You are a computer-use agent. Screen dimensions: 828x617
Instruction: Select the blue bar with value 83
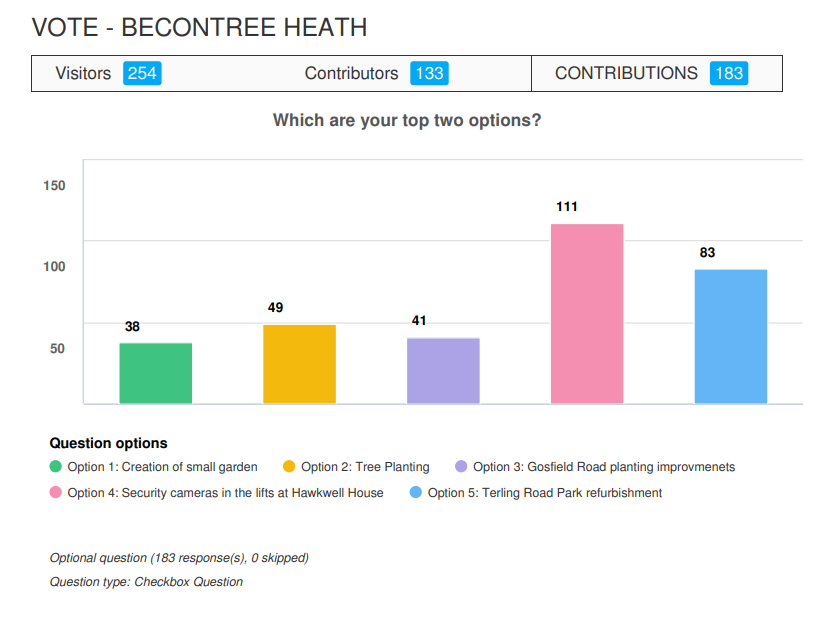(730, 336)
